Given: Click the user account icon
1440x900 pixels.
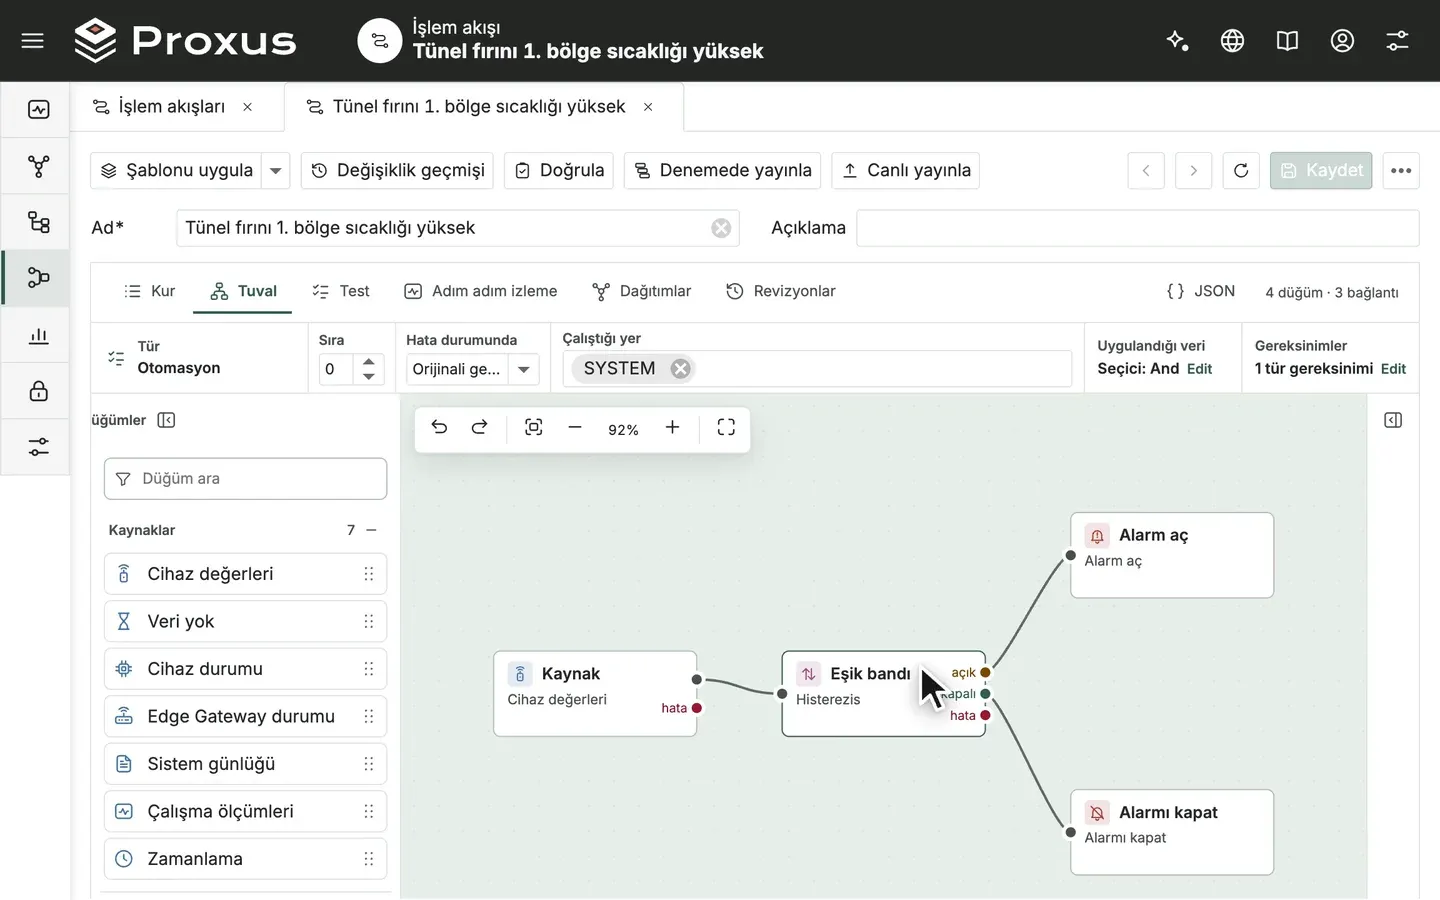Looking at the screenshot, I should tap(1342, 40).
